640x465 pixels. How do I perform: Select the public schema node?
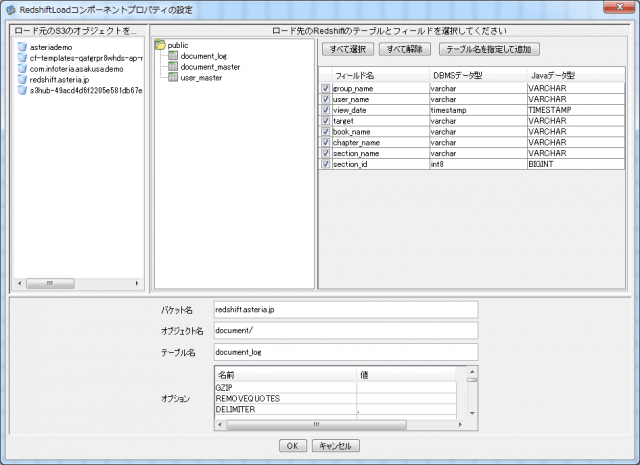click(178, 45)
